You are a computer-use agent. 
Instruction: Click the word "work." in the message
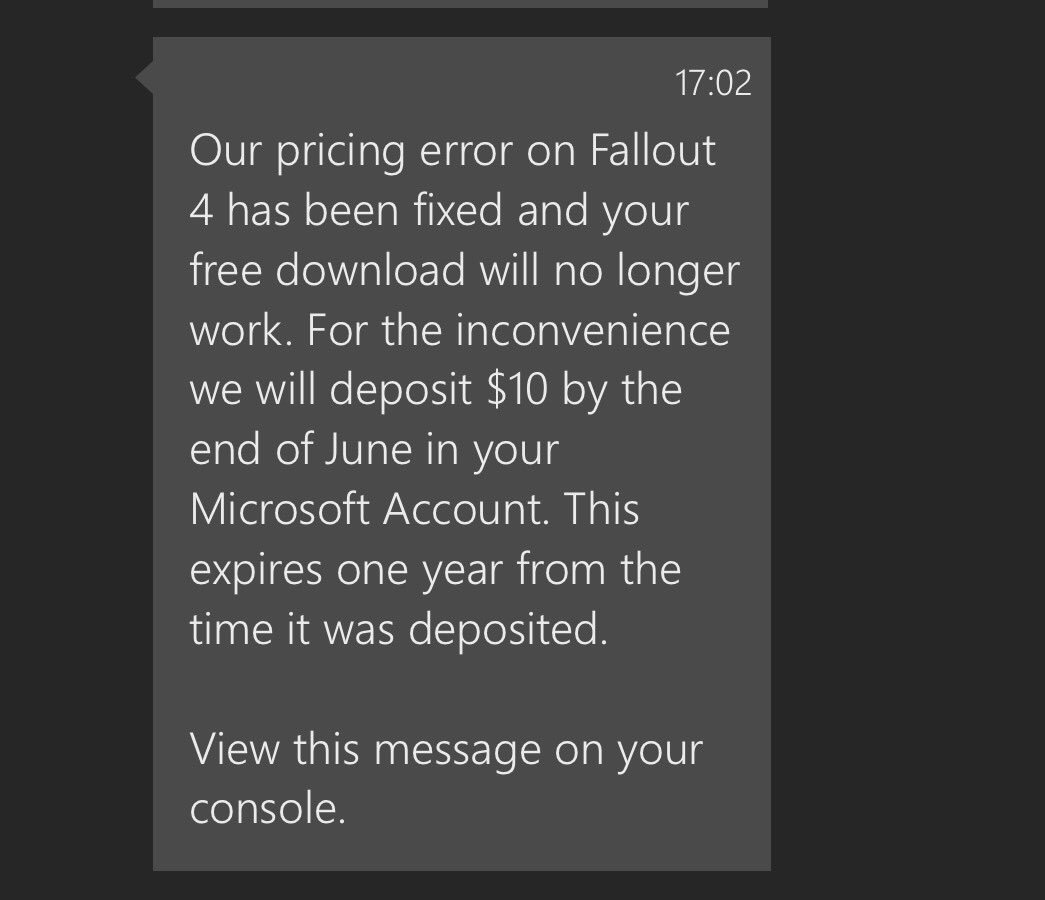[241, 329]
